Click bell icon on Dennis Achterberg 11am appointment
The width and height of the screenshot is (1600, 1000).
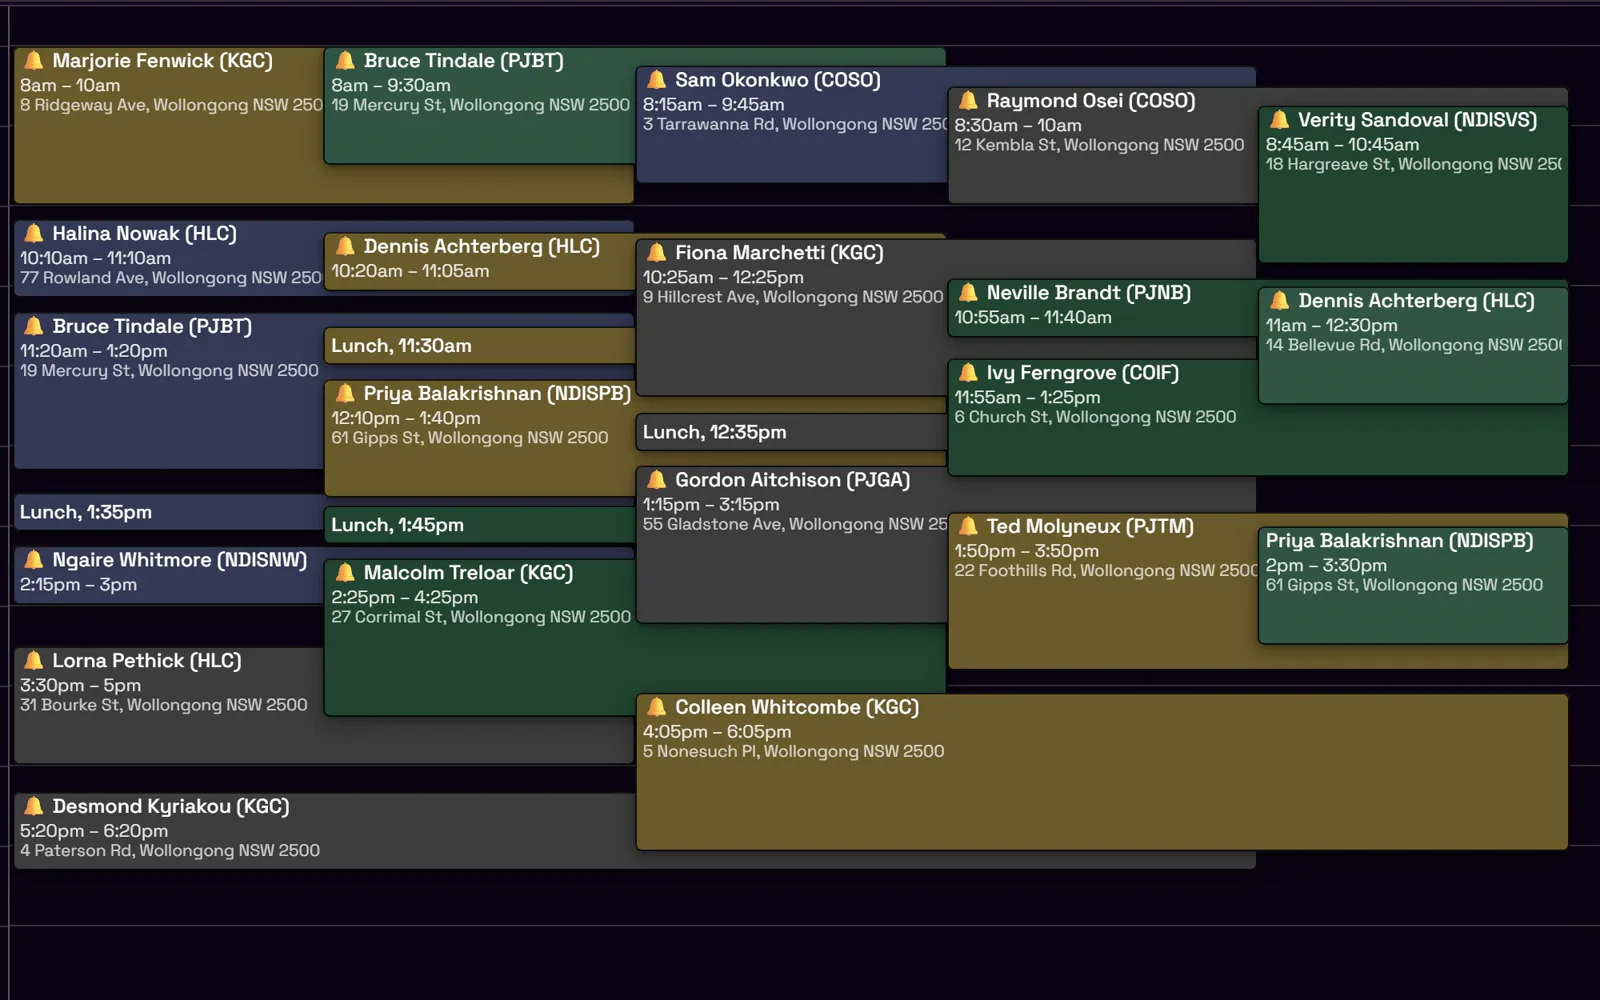pyautogui.click(x=1280, y=301)
